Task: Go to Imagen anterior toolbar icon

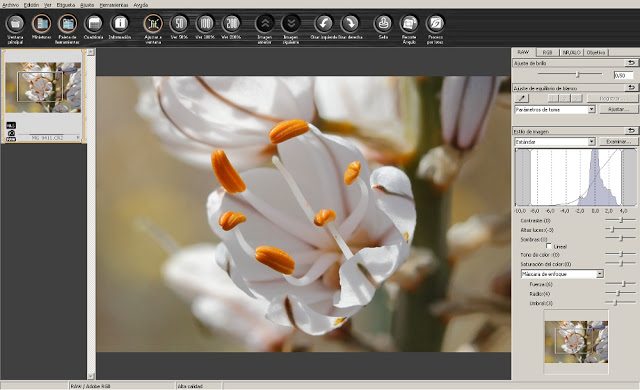Action: pyautogui.click(x=265, y=24)
